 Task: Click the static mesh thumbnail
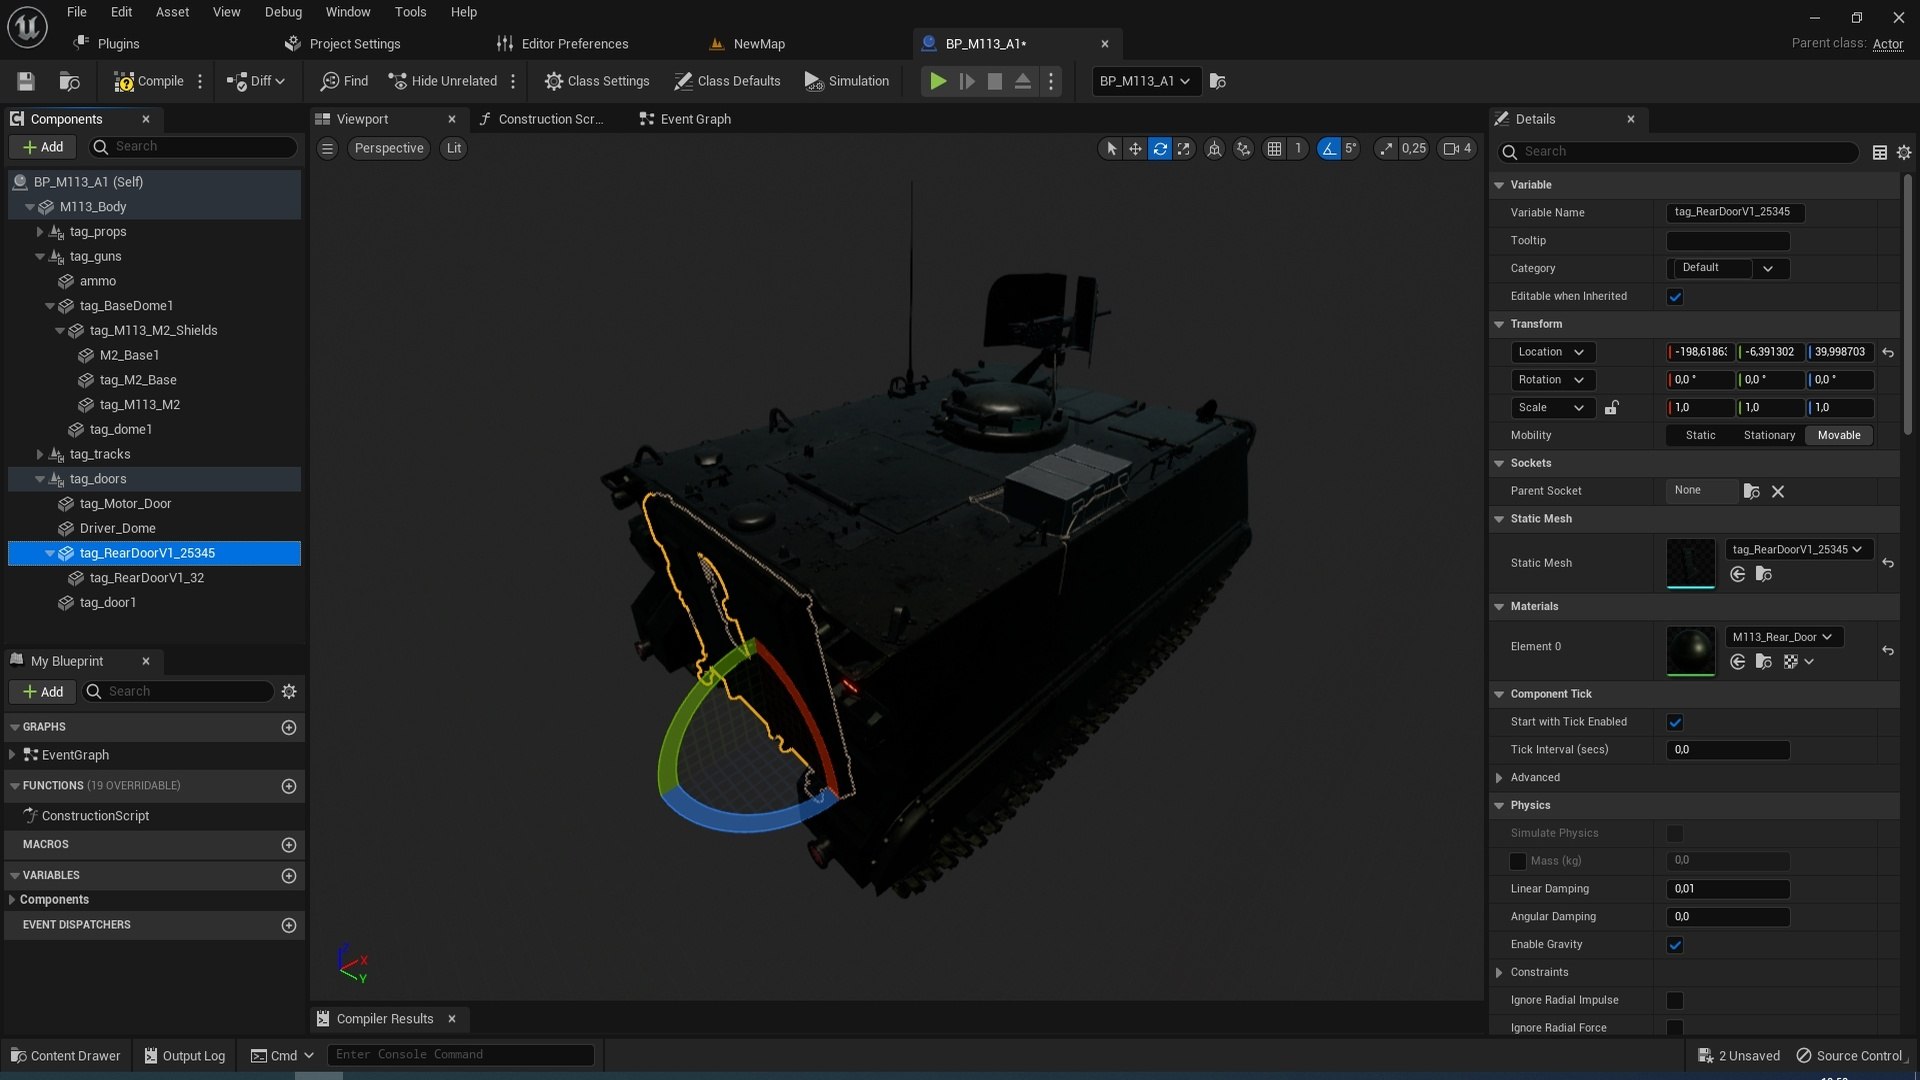click(1691, 563)
